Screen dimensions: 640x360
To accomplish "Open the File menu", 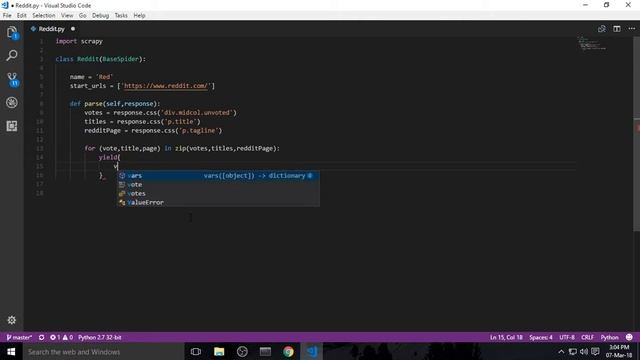I will [7, 16].
